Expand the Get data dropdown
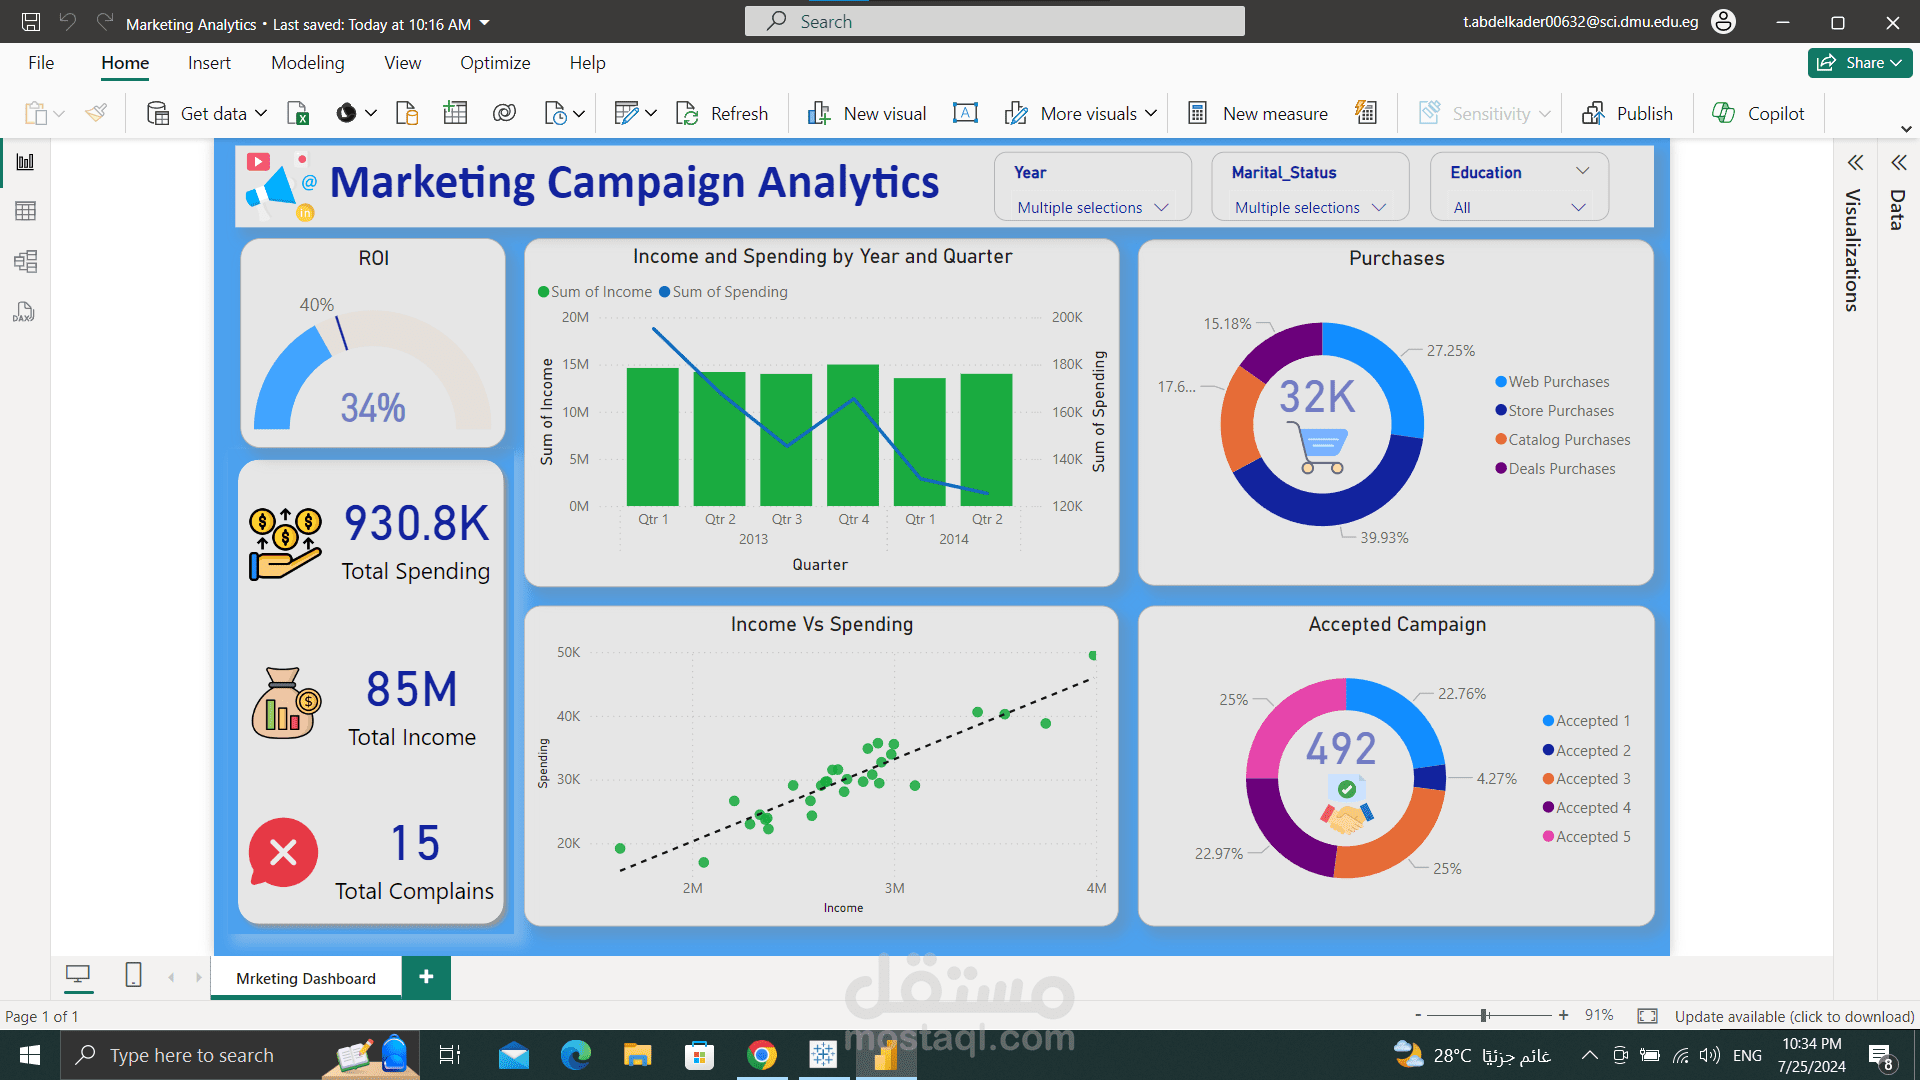This screenshot has height=1080, width=1920. click(261, 113)
